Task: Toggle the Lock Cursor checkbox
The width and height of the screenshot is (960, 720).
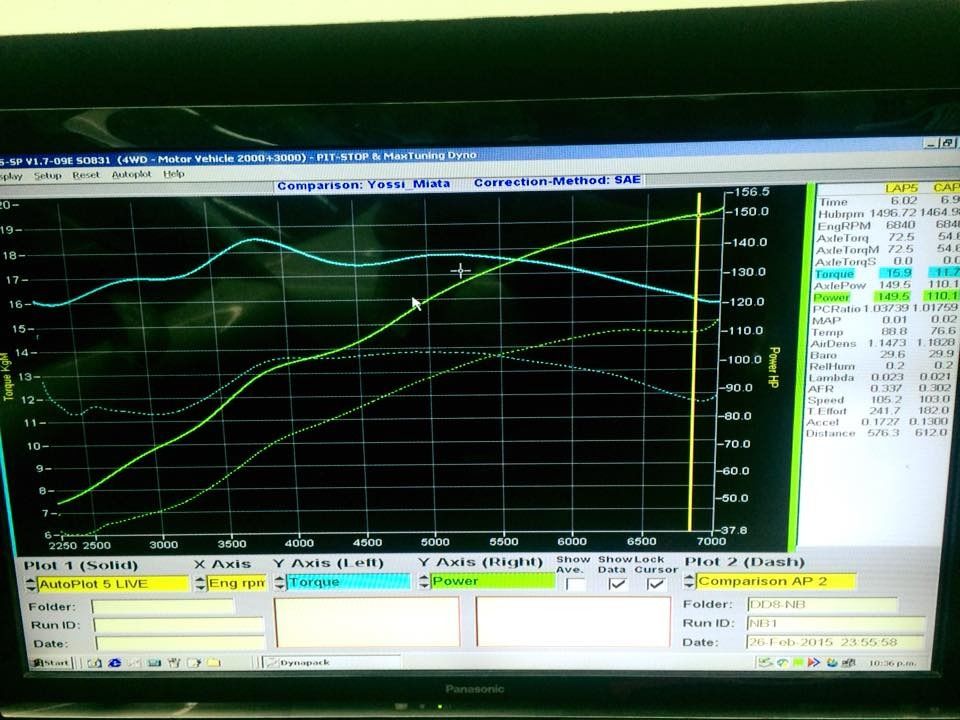Action: coord(655,583)
